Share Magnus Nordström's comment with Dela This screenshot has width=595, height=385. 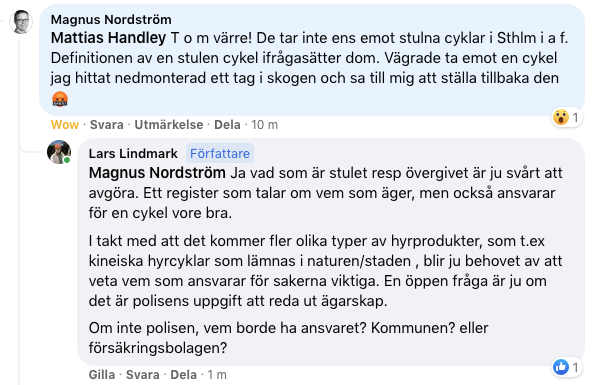[x=227, y=125]
